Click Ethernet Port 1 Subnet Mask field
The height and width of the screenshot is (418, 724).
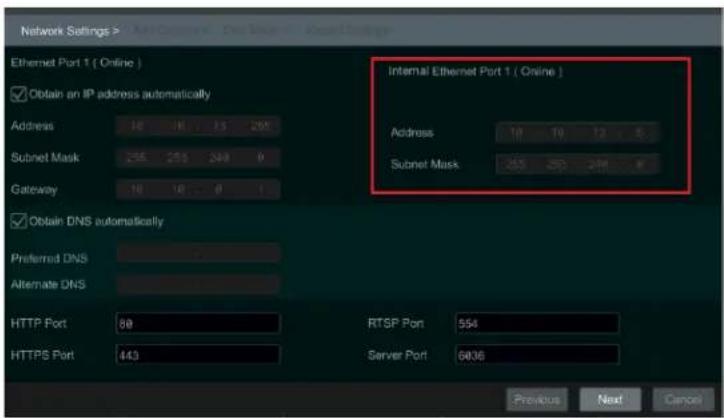[x=198, y=158]
